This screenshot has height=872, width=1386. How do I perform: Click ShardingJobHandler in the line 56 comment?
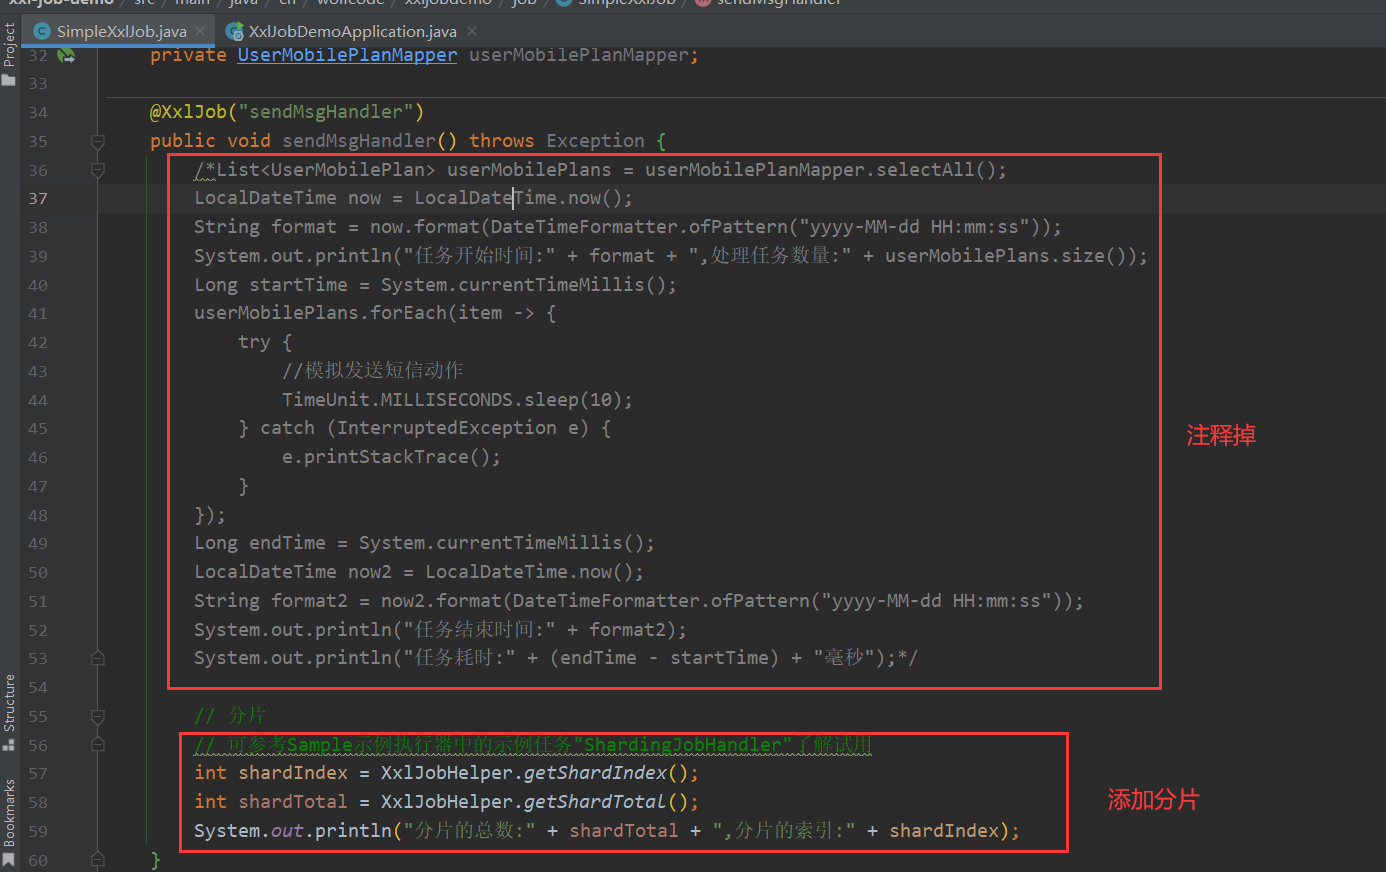(682, 745)
